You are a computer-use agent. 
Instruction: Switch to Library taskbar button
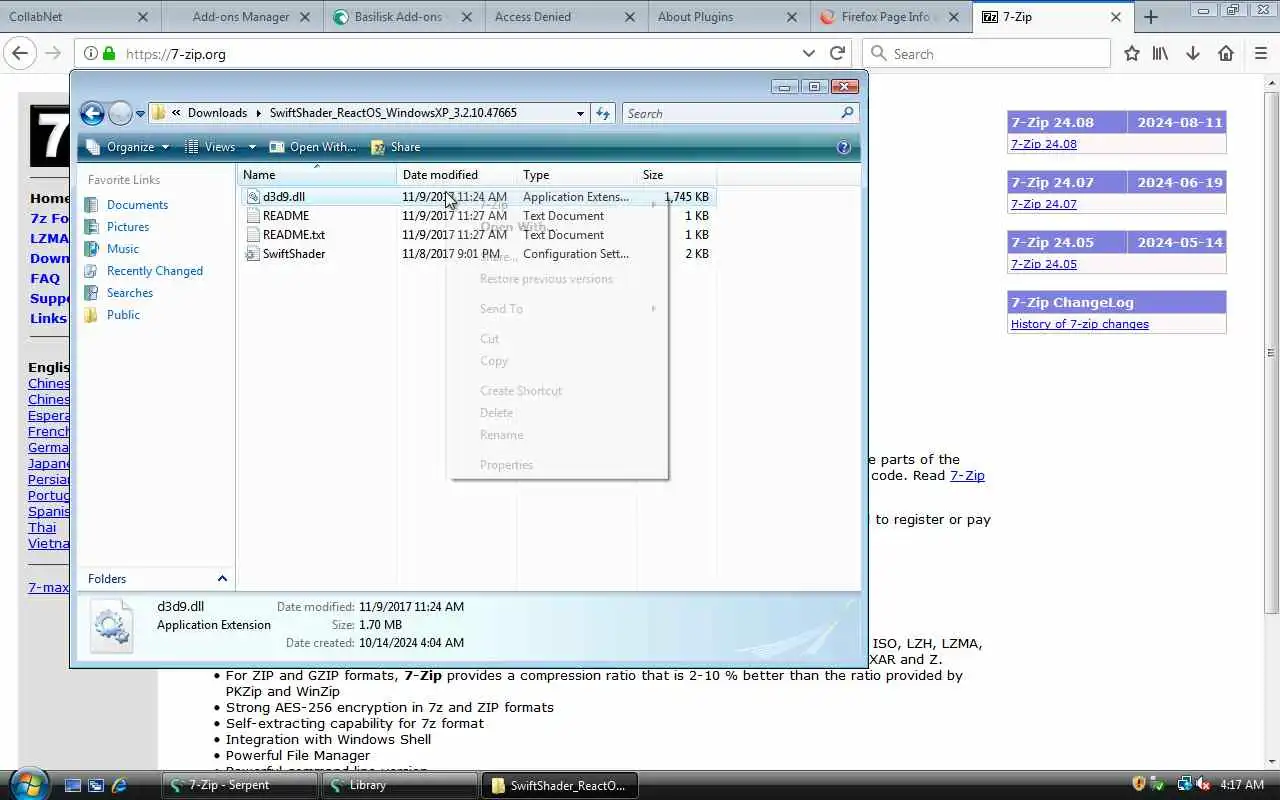coord(400,785)
